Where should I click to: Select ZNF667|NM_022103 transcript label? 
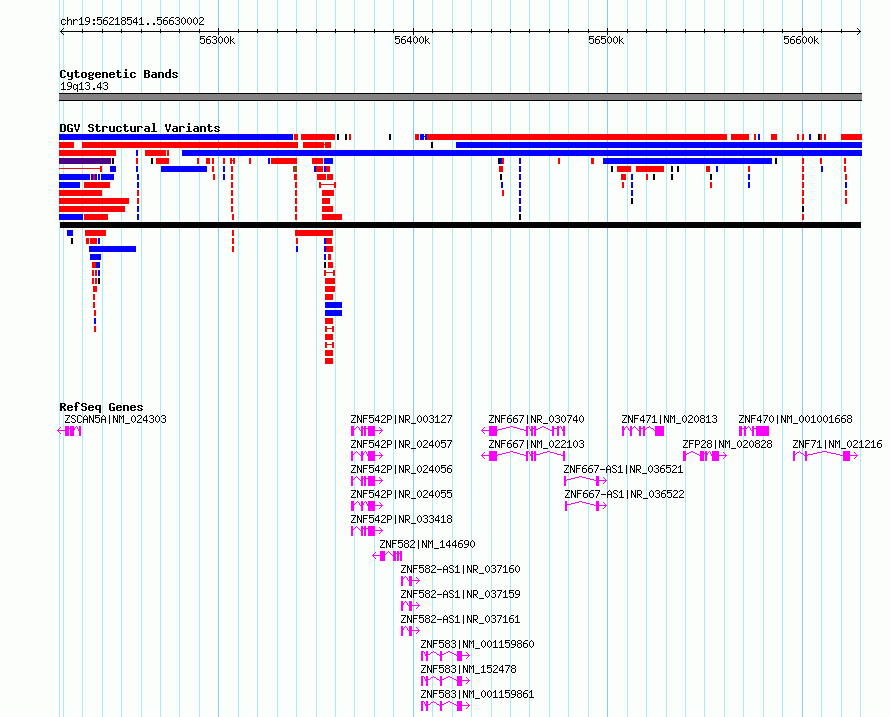click(x=536, y=445)
